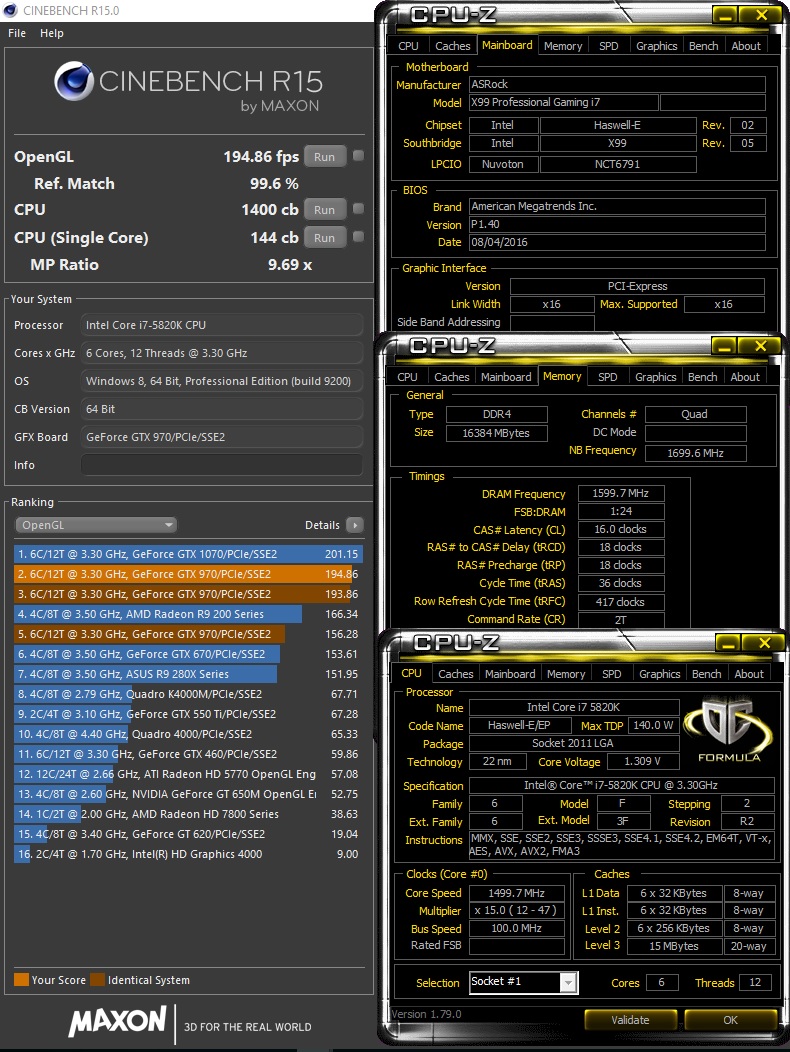Select ranking row 7 ASUS R9 280X Series
This screenshot has width=790, height=1052.
(x=189, y=674)
